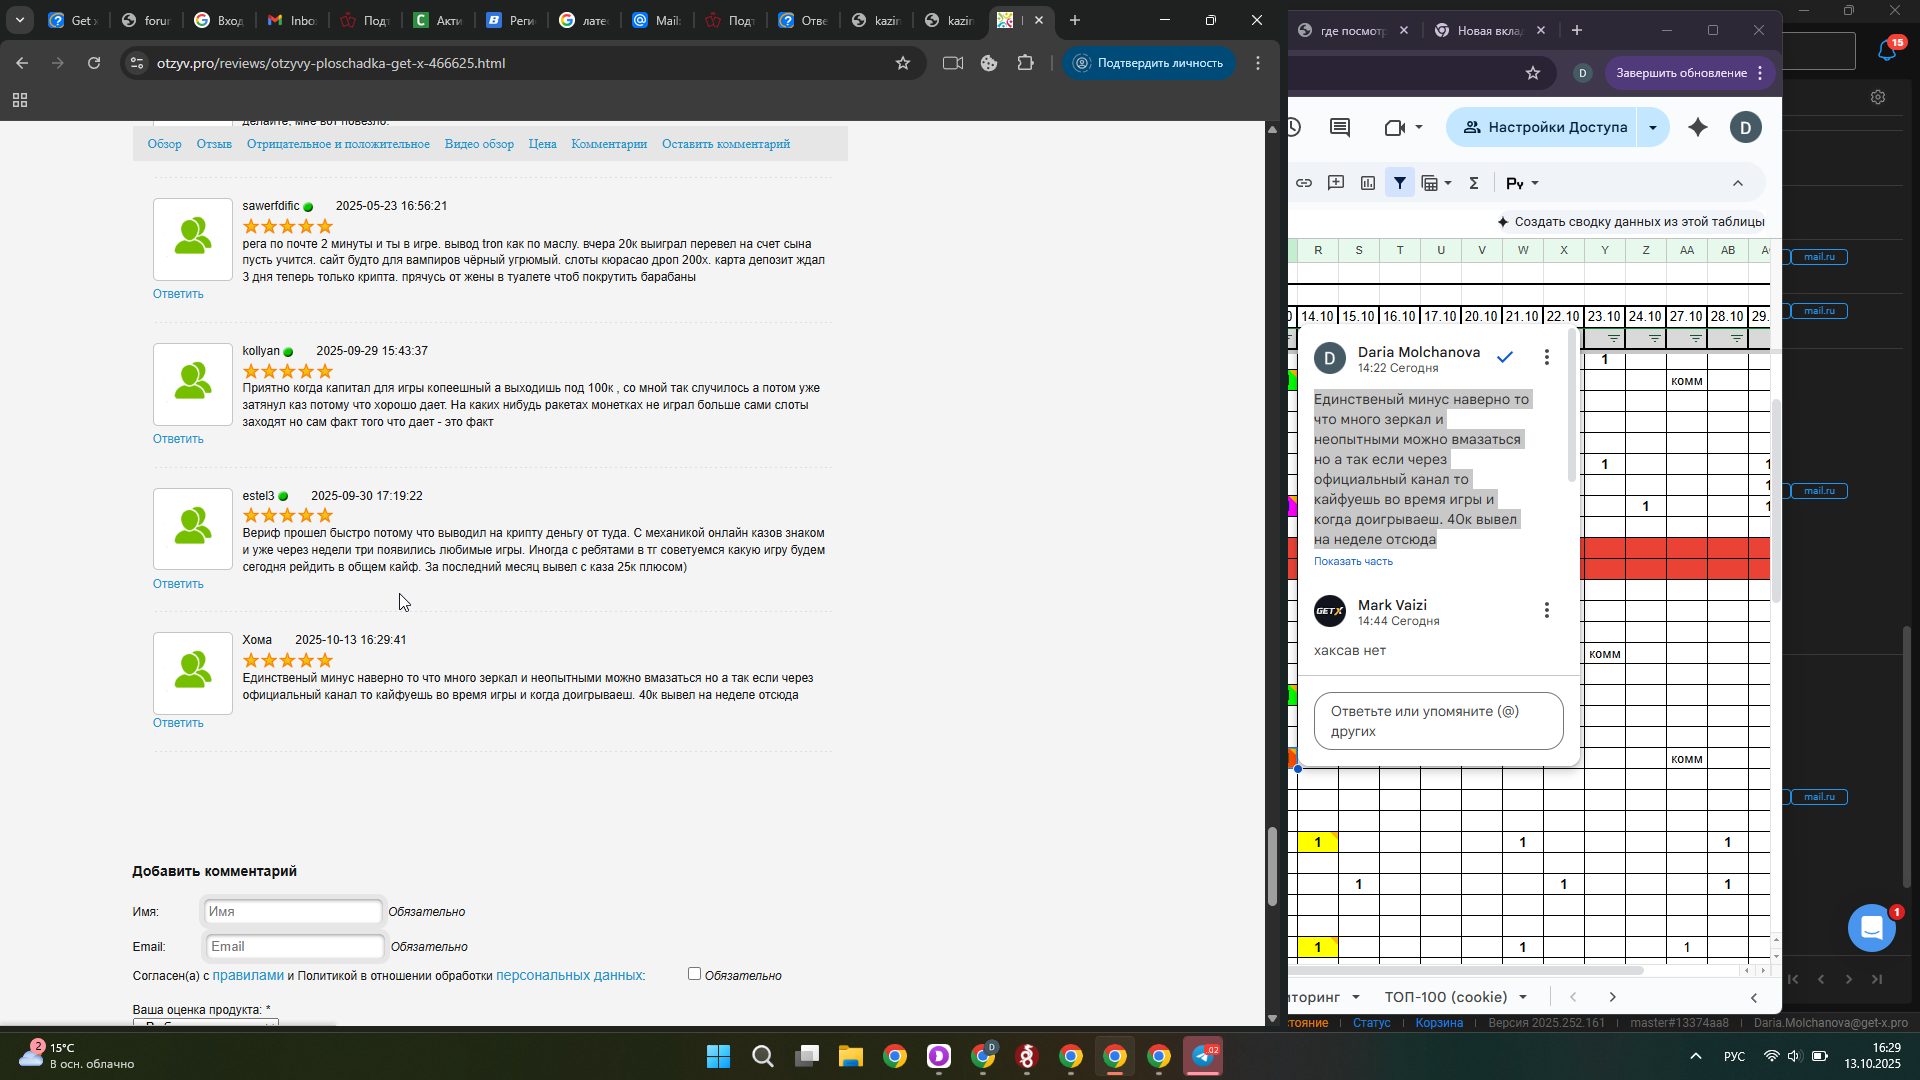Click Ответить under kollyan's review
Screen dimensions: 1920x1080
point(178,439)
